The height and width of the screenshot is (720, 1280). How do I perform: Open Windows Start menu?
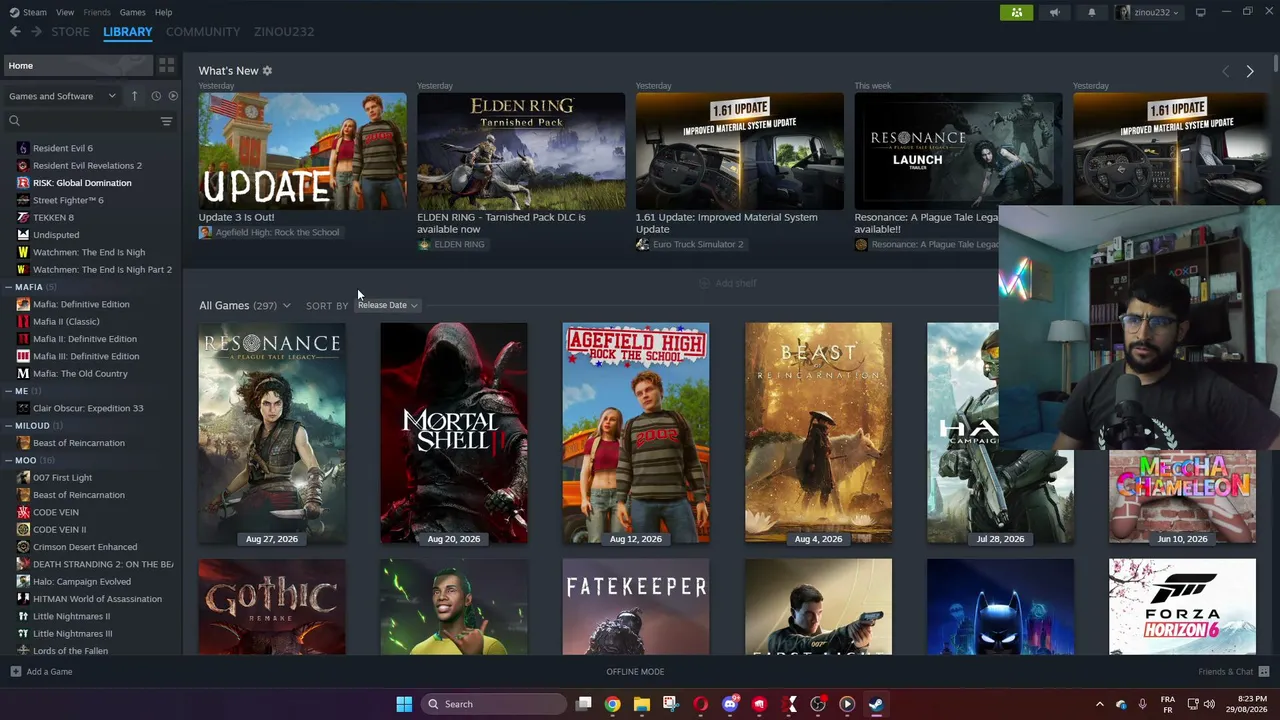coord(404,704)
